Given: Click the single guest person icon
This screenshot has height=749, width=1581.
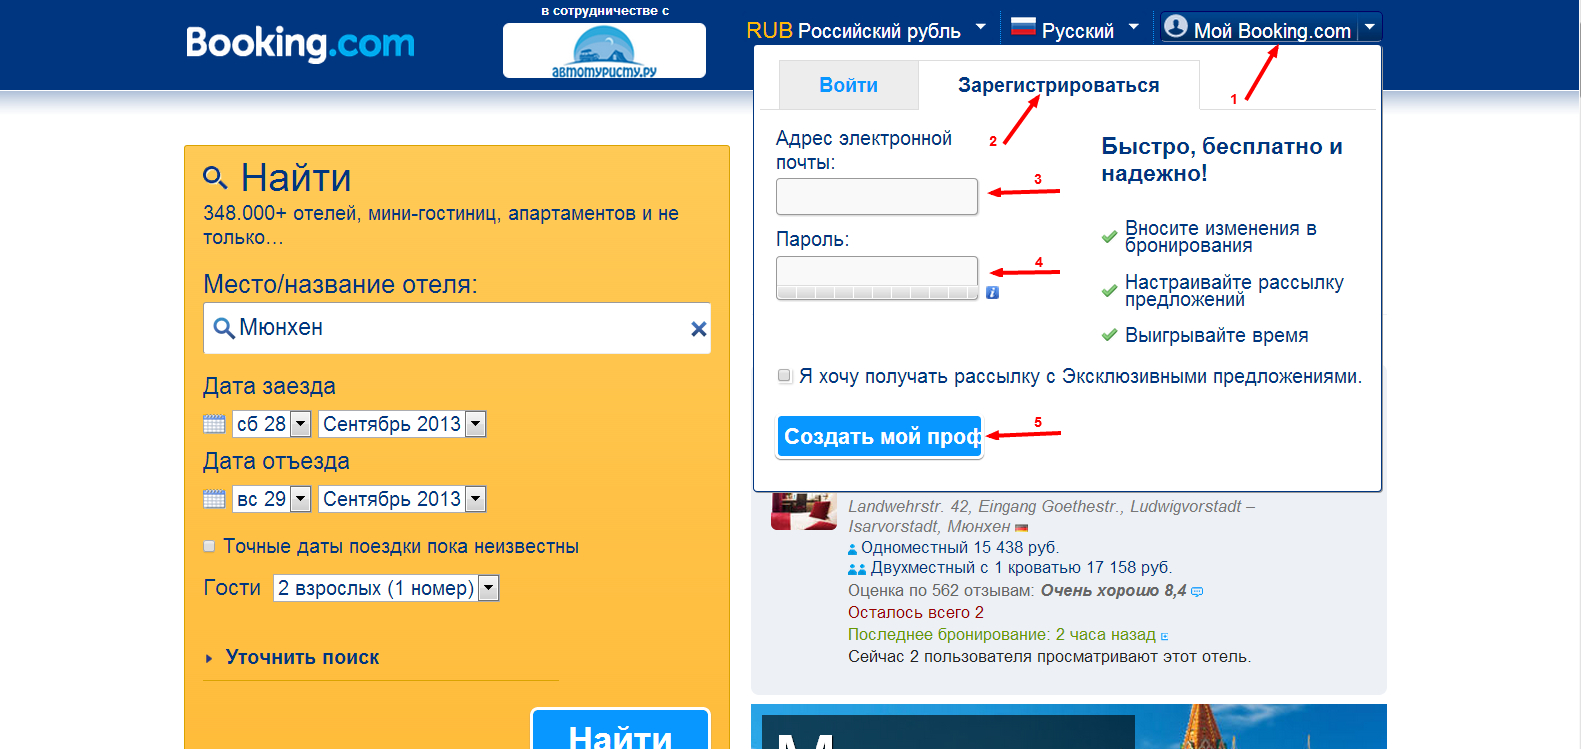Looking at the screenshot, I should point(853,549).
